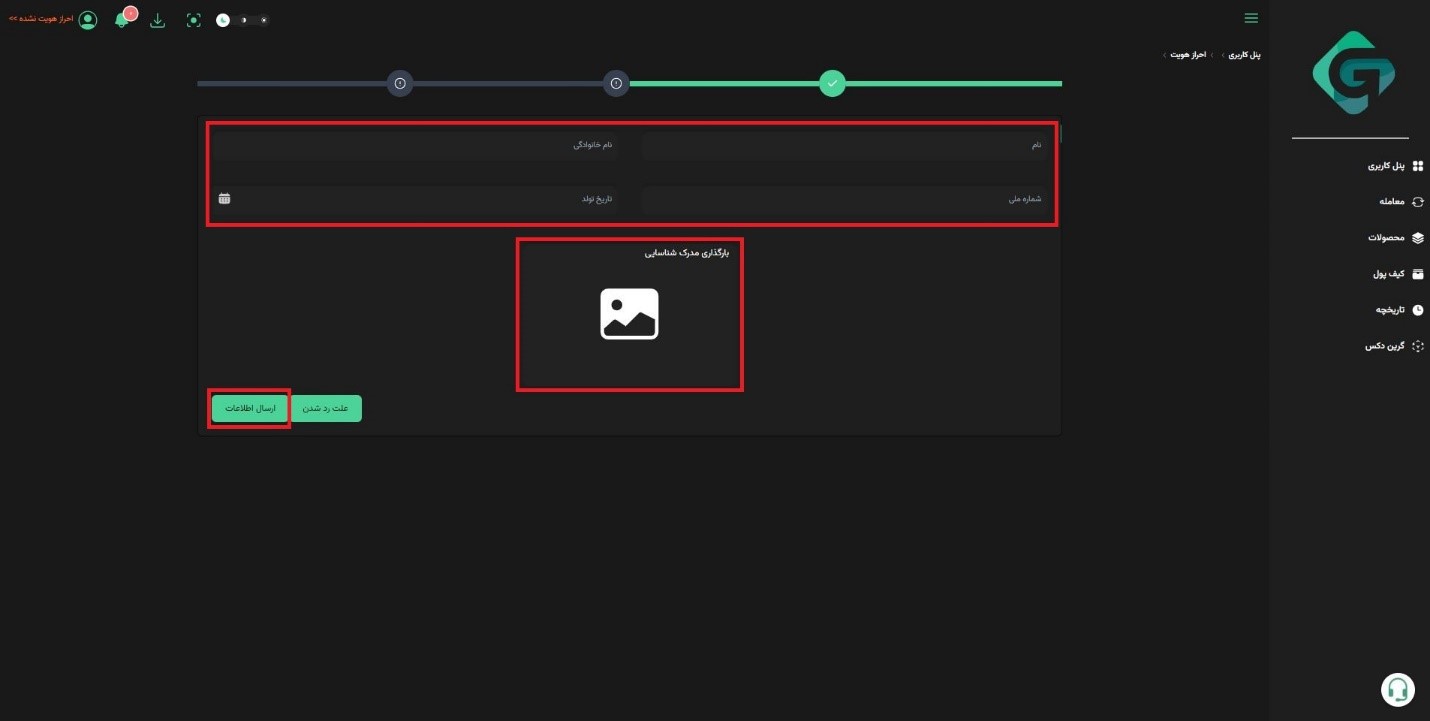
Task: Open the calendar icon in تاریخ تولد field
Action: [x=224, y=198]
